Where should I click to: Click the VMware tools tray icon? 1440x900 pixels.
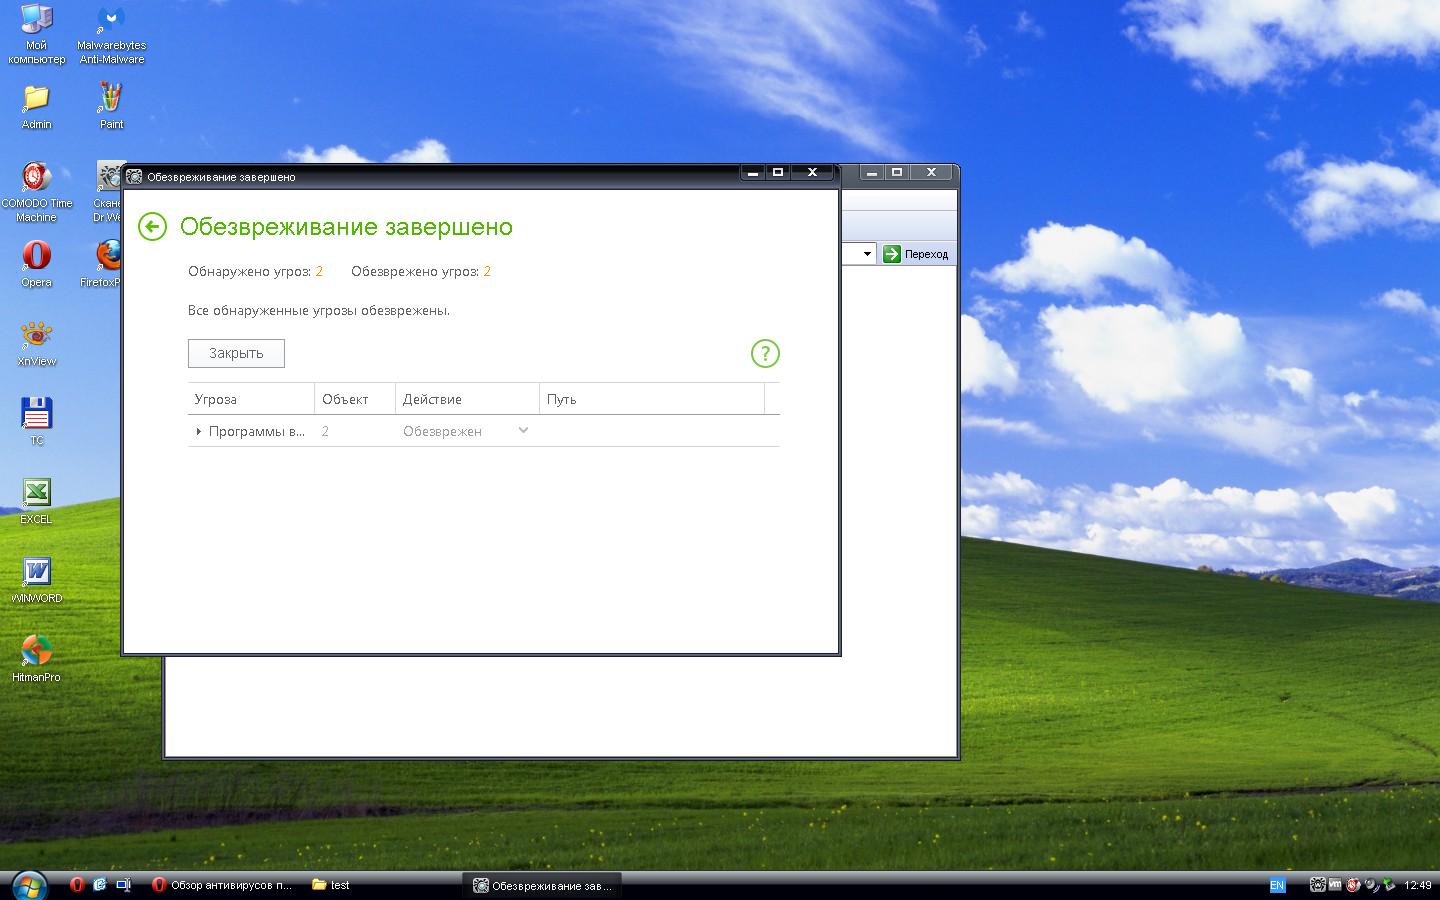click(1334, 885)
